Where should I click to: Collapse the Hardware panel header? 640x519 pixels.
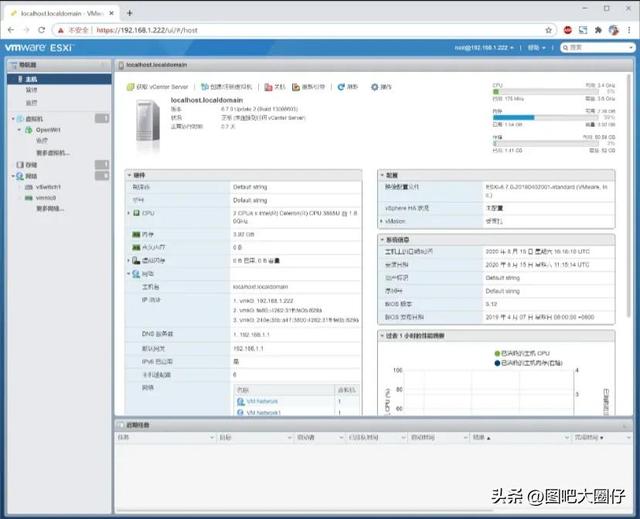[129, 175]
